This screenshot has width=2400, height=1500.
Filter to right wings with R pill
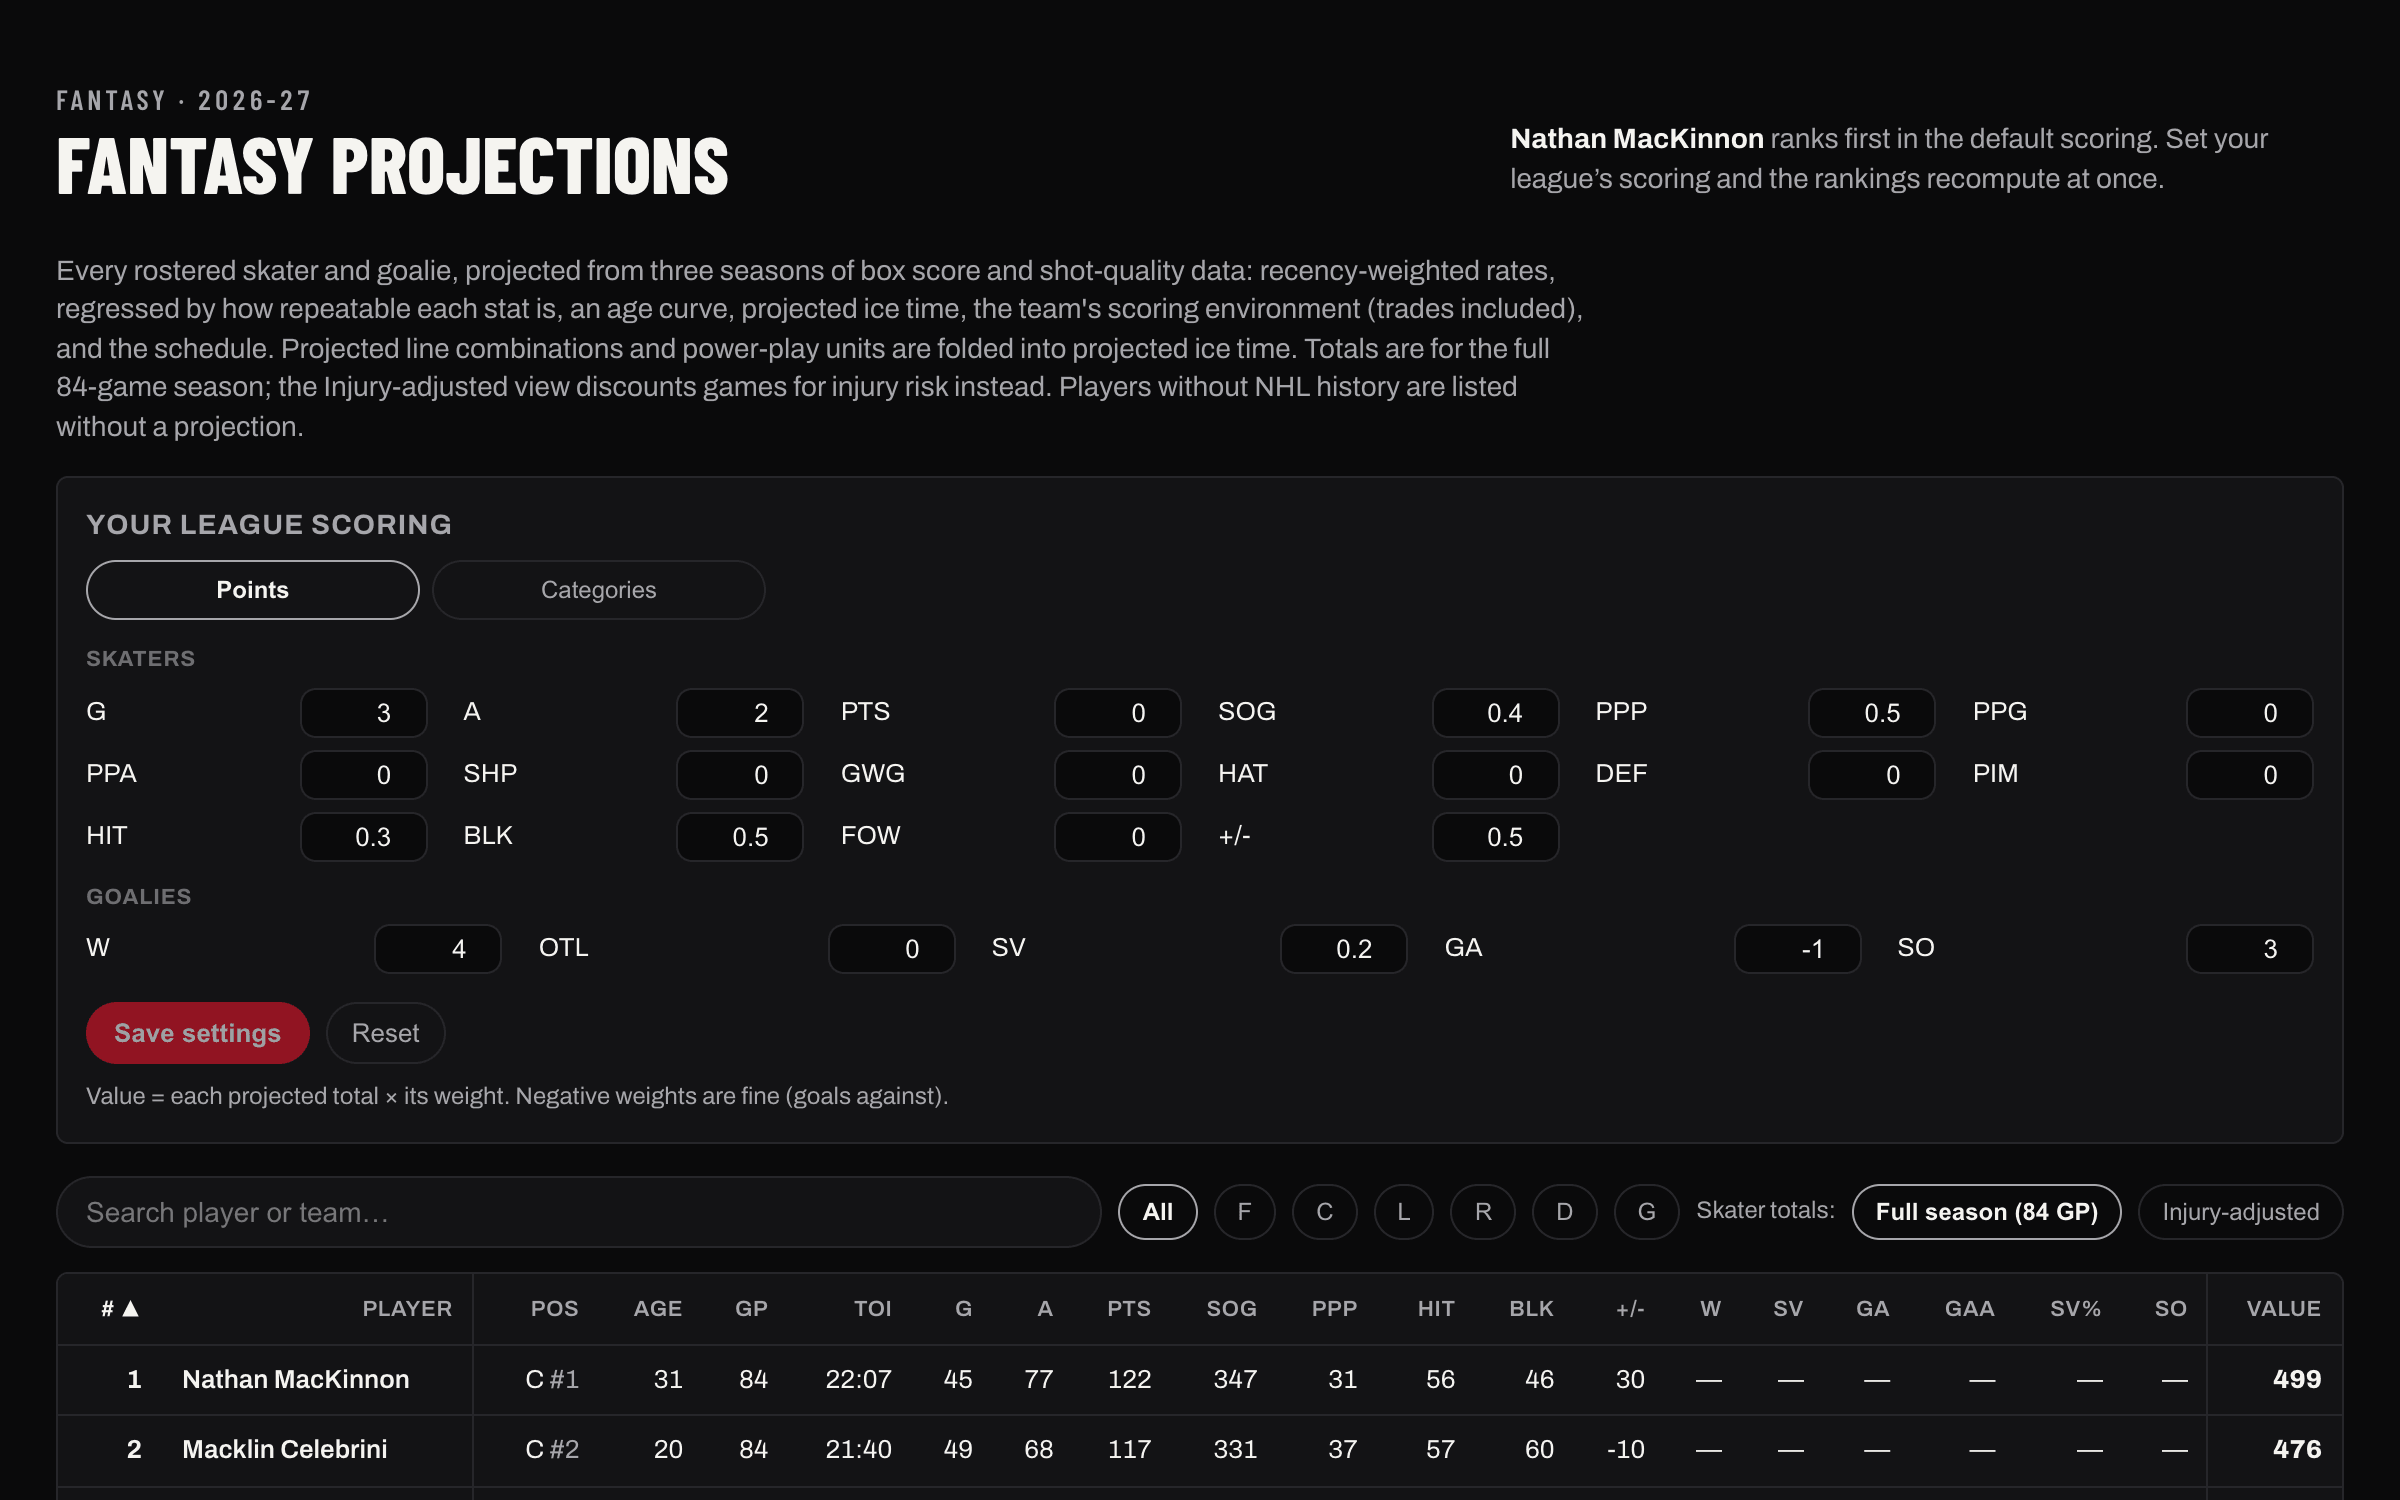click(1482, 1212)
